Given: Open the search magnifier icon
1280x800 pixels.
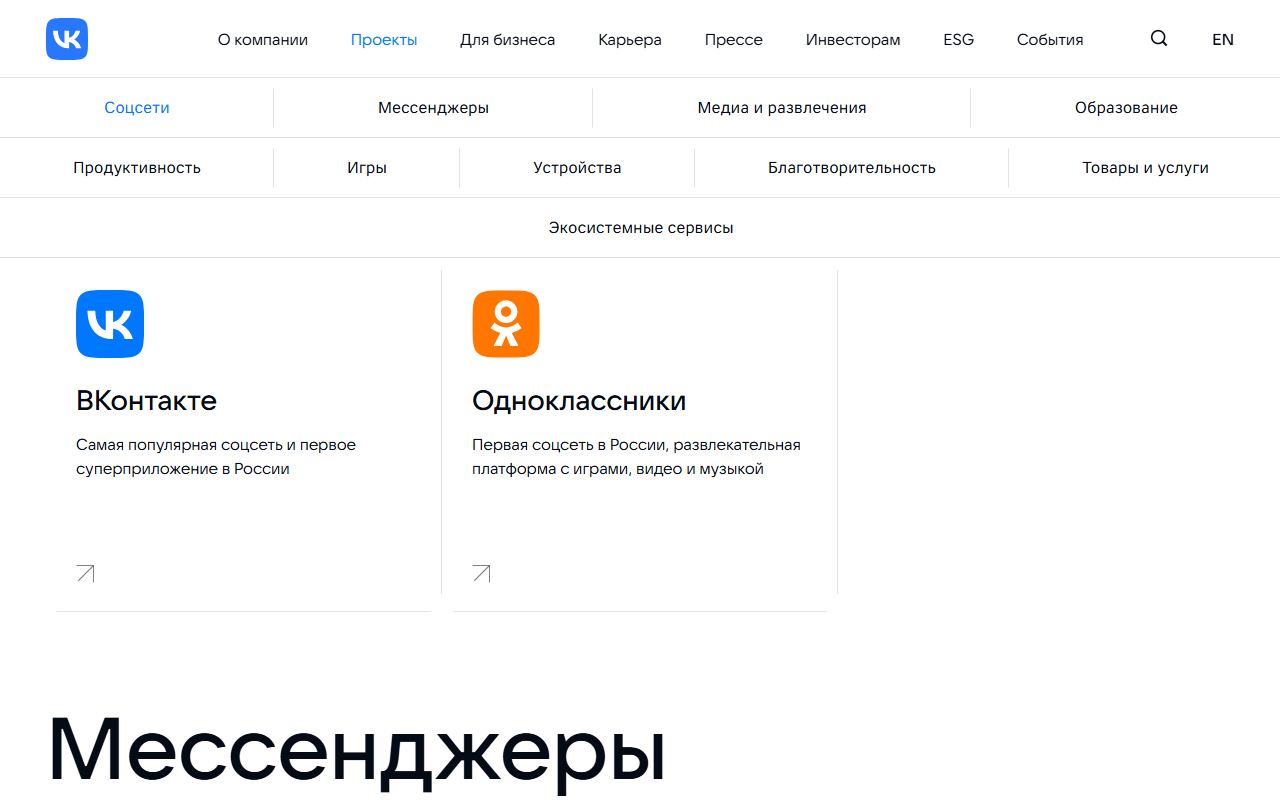Looking at the screenshot, I should tap(1159, 39).
